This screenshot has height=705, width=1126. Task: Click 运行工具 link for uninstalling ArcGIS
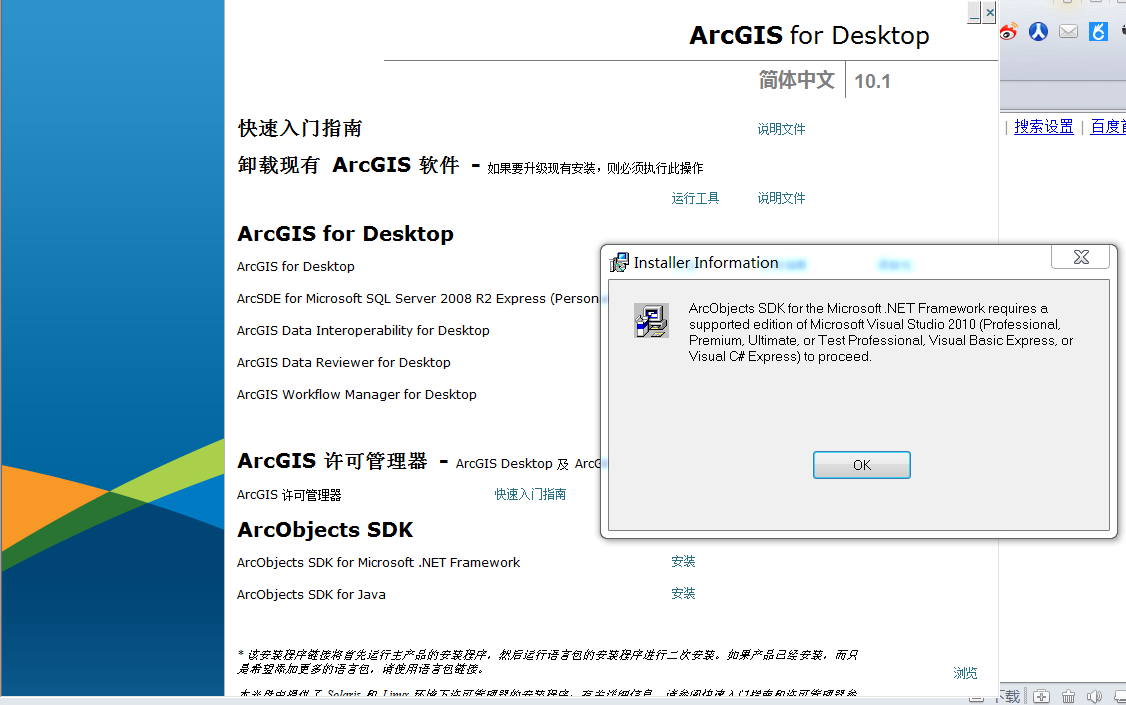(x=695, y=198)
